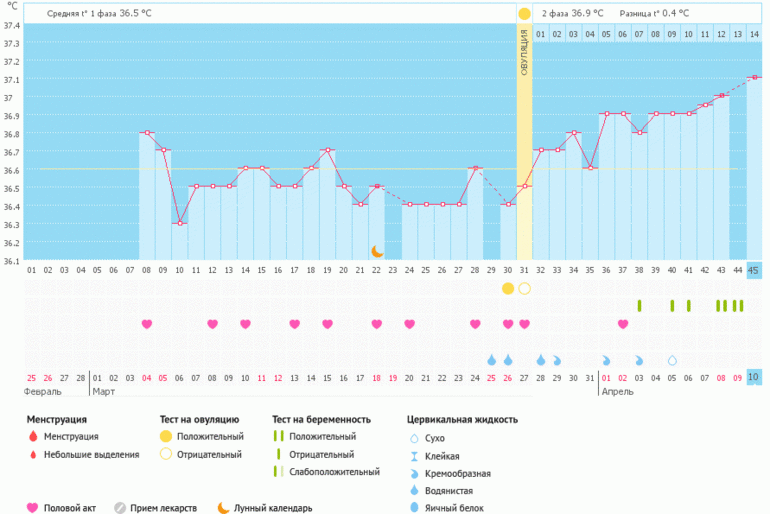
Task: Click the orange moon icon beside Лунный календарь
Action: (223, 508)
